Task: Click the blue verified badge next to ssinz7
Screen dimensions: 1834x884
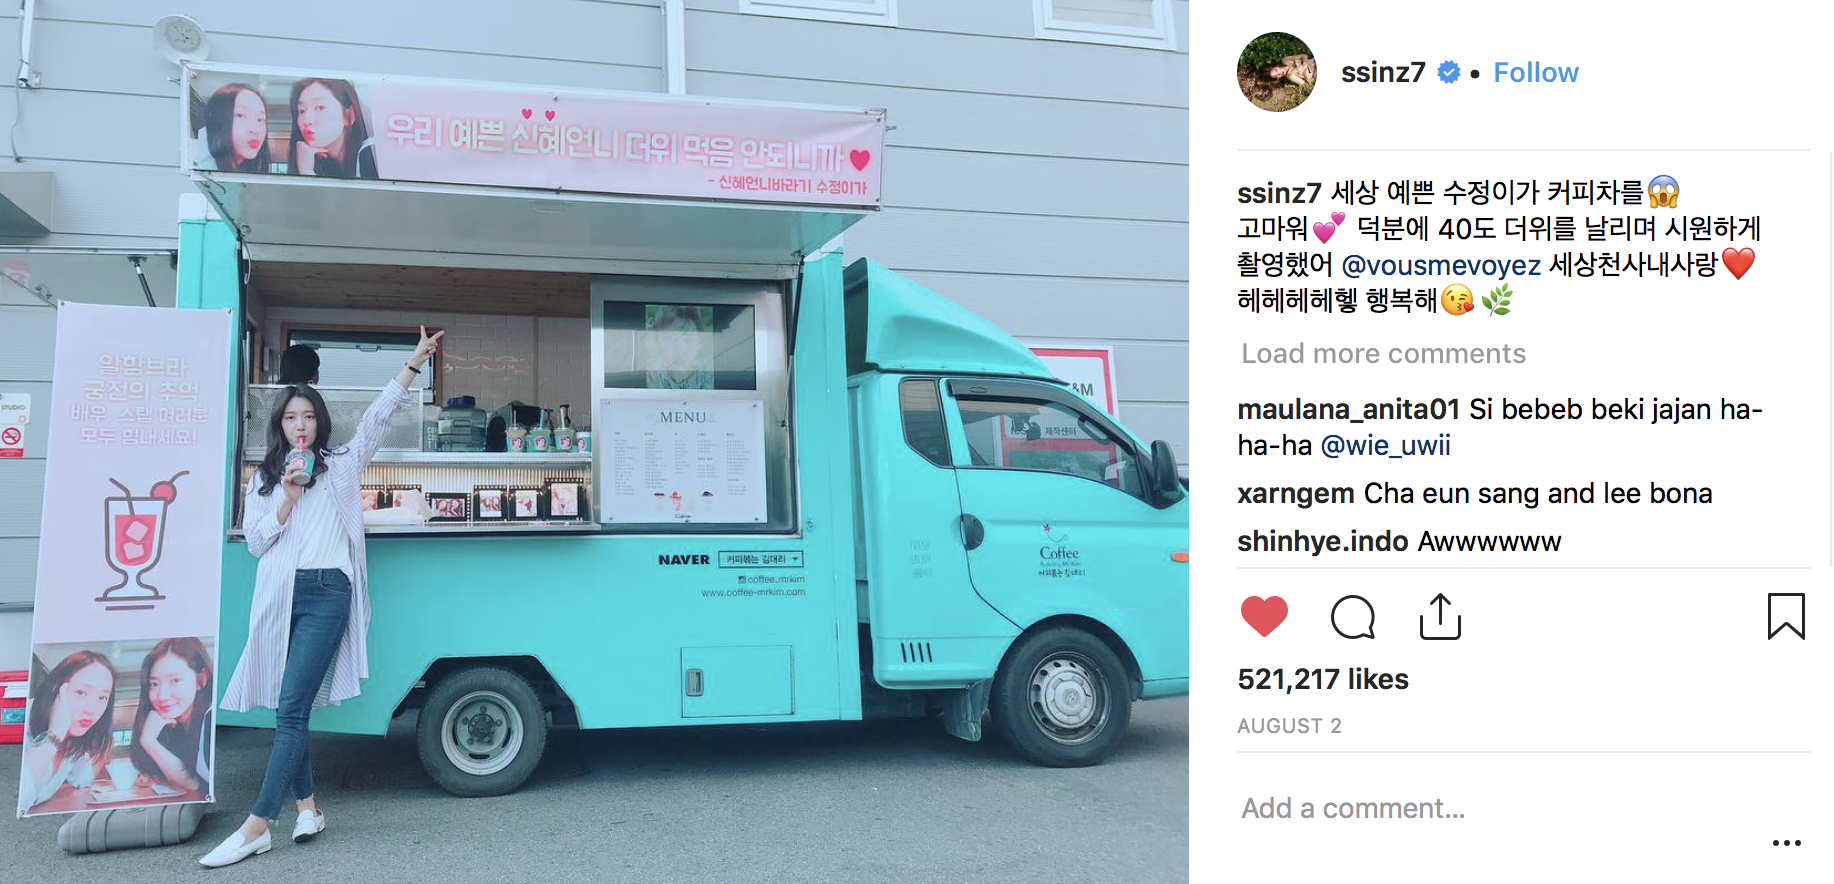Action: point(1448,72)
